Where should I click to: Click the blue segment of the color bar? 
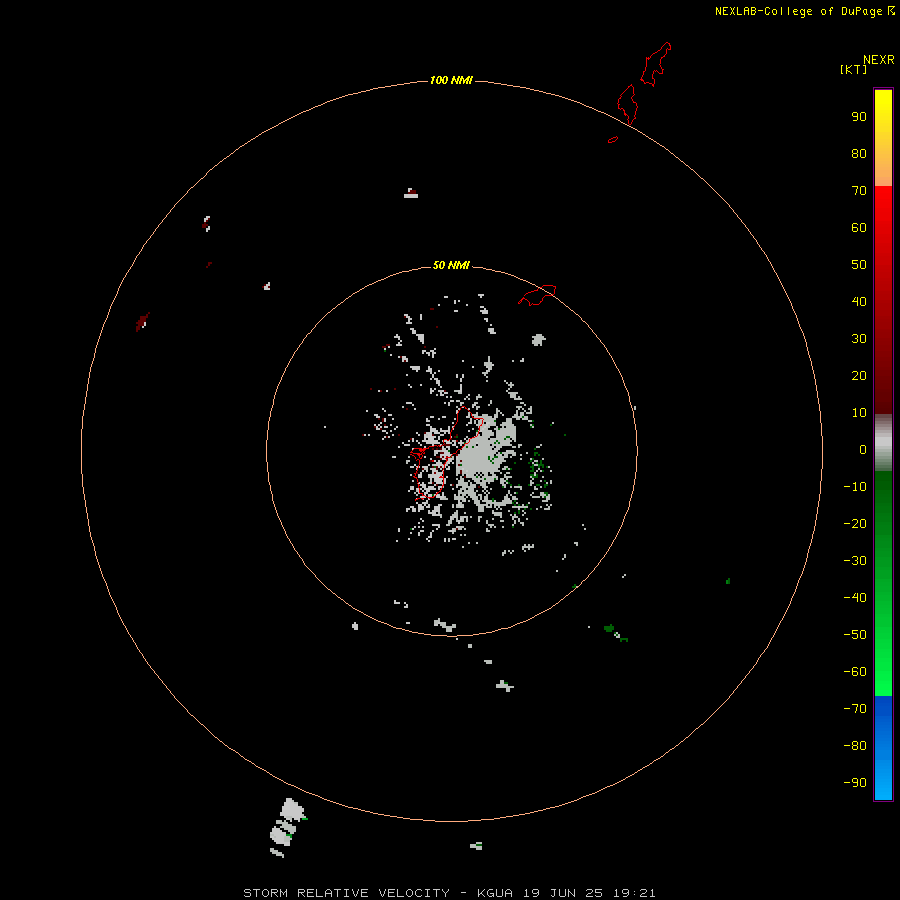883,748
